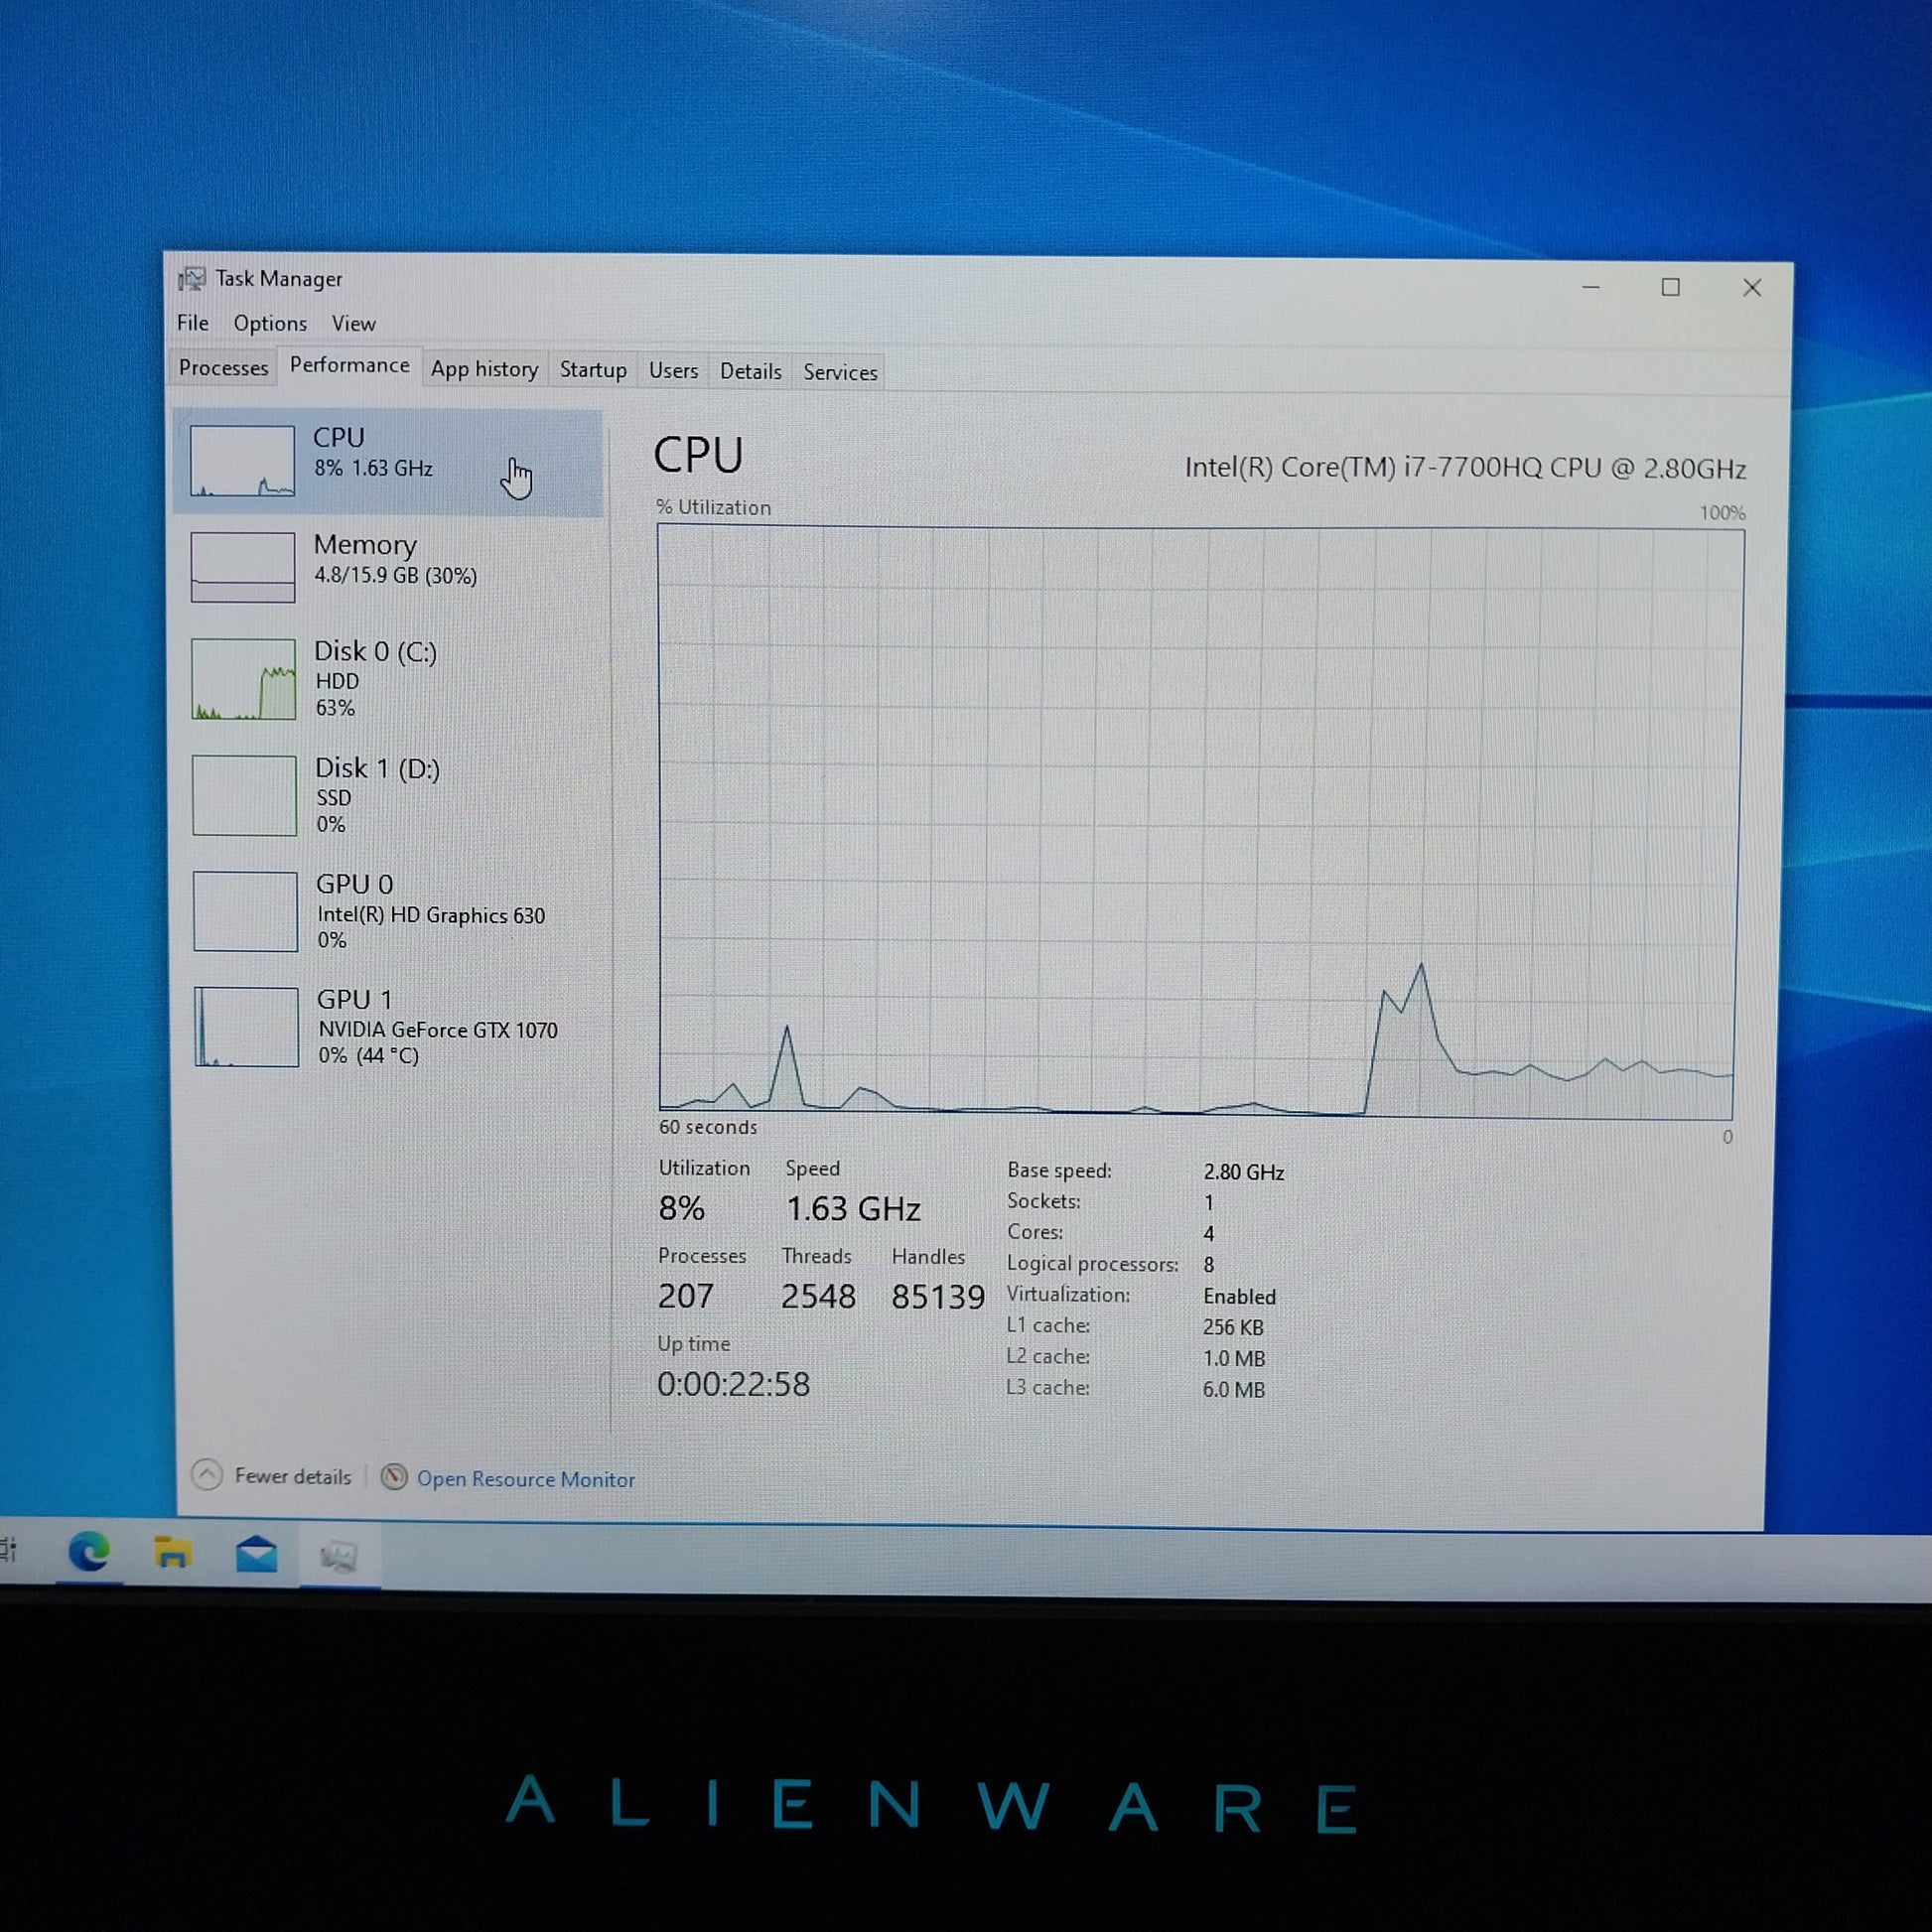Click the Fewer details arrow icon

coord(207,1475)
